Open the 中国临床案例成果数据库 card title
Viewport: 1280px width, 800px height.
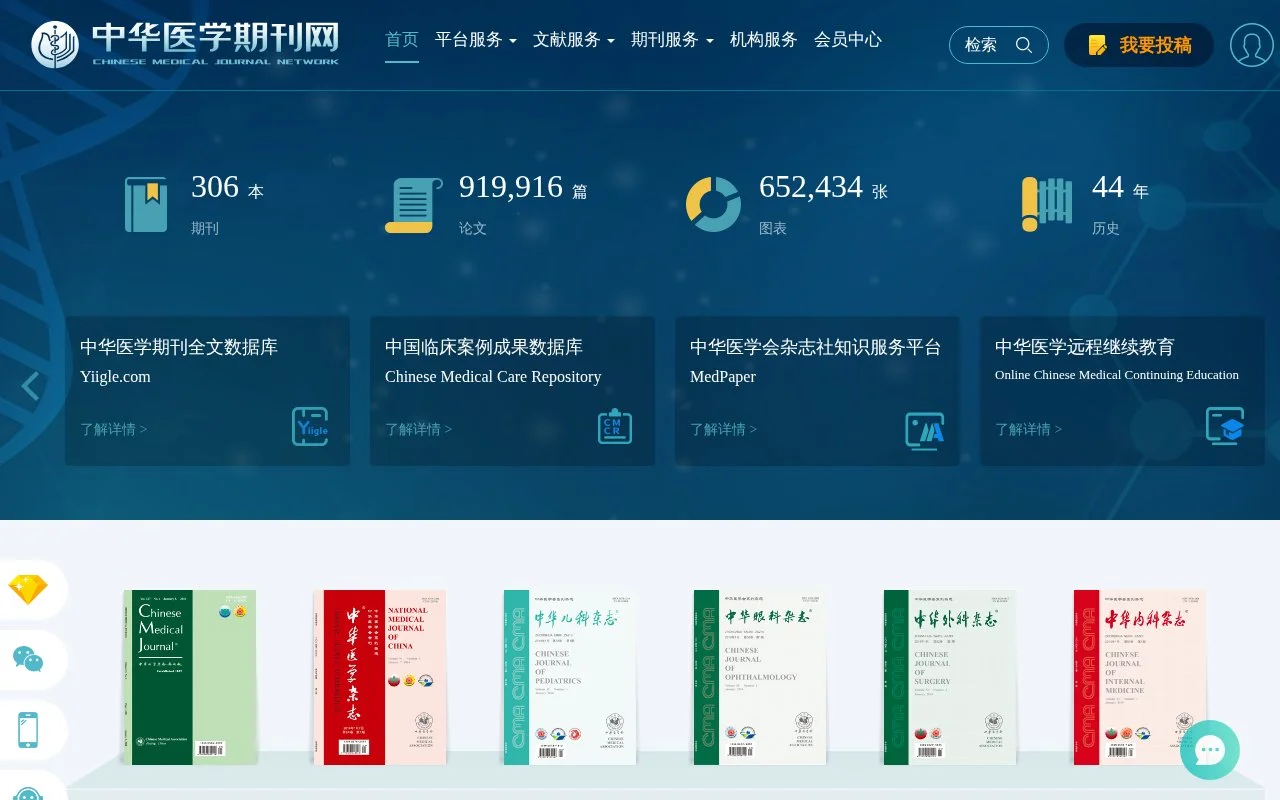tap(484, 347)
